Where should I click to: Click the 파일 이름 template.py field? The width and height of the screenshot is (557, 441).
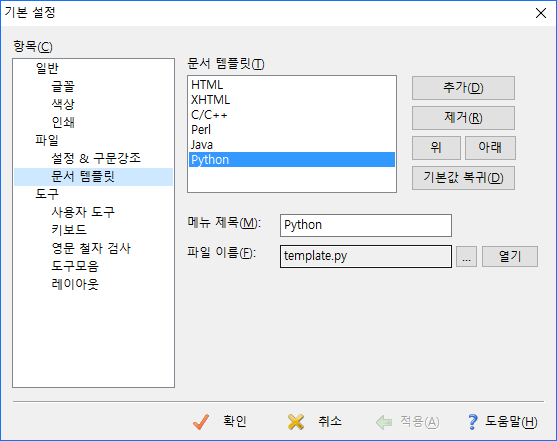coord(366,256)
